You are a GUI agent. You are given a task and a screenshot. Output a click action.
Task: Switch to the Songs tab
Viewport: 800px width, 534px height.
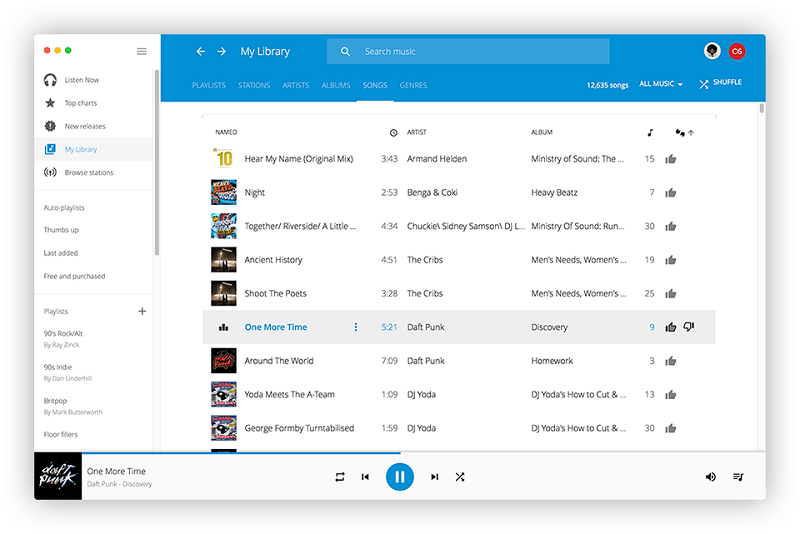(x=375, y=85)
